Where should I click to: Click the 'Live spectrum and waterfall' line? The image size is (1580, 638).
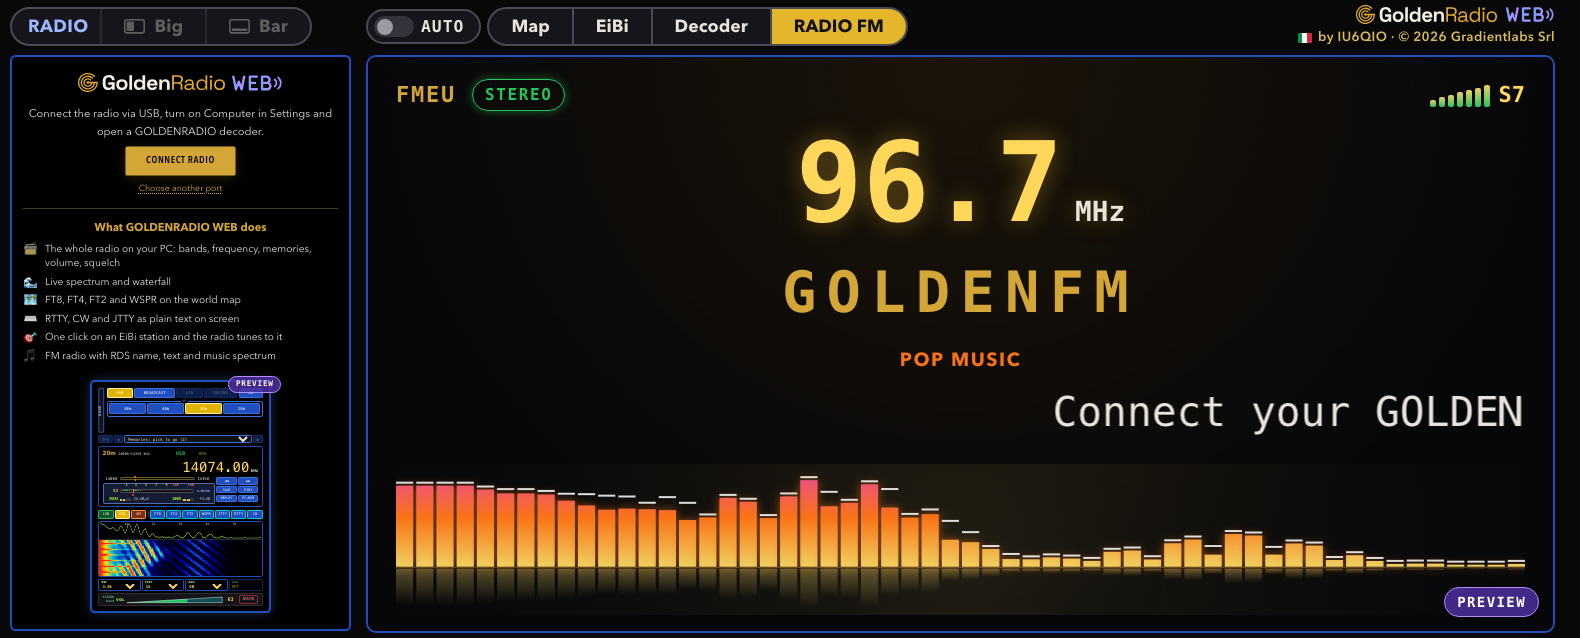coord(108,282)
